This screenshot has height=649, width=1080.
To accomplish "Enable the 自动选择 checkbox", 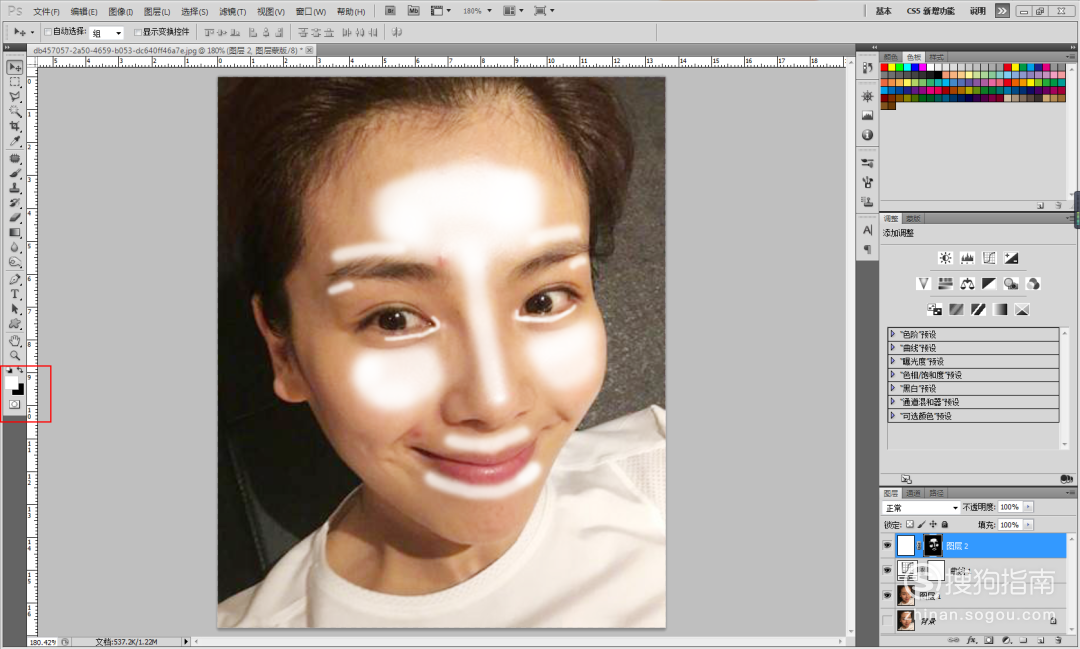I will (x=47, y=32).
